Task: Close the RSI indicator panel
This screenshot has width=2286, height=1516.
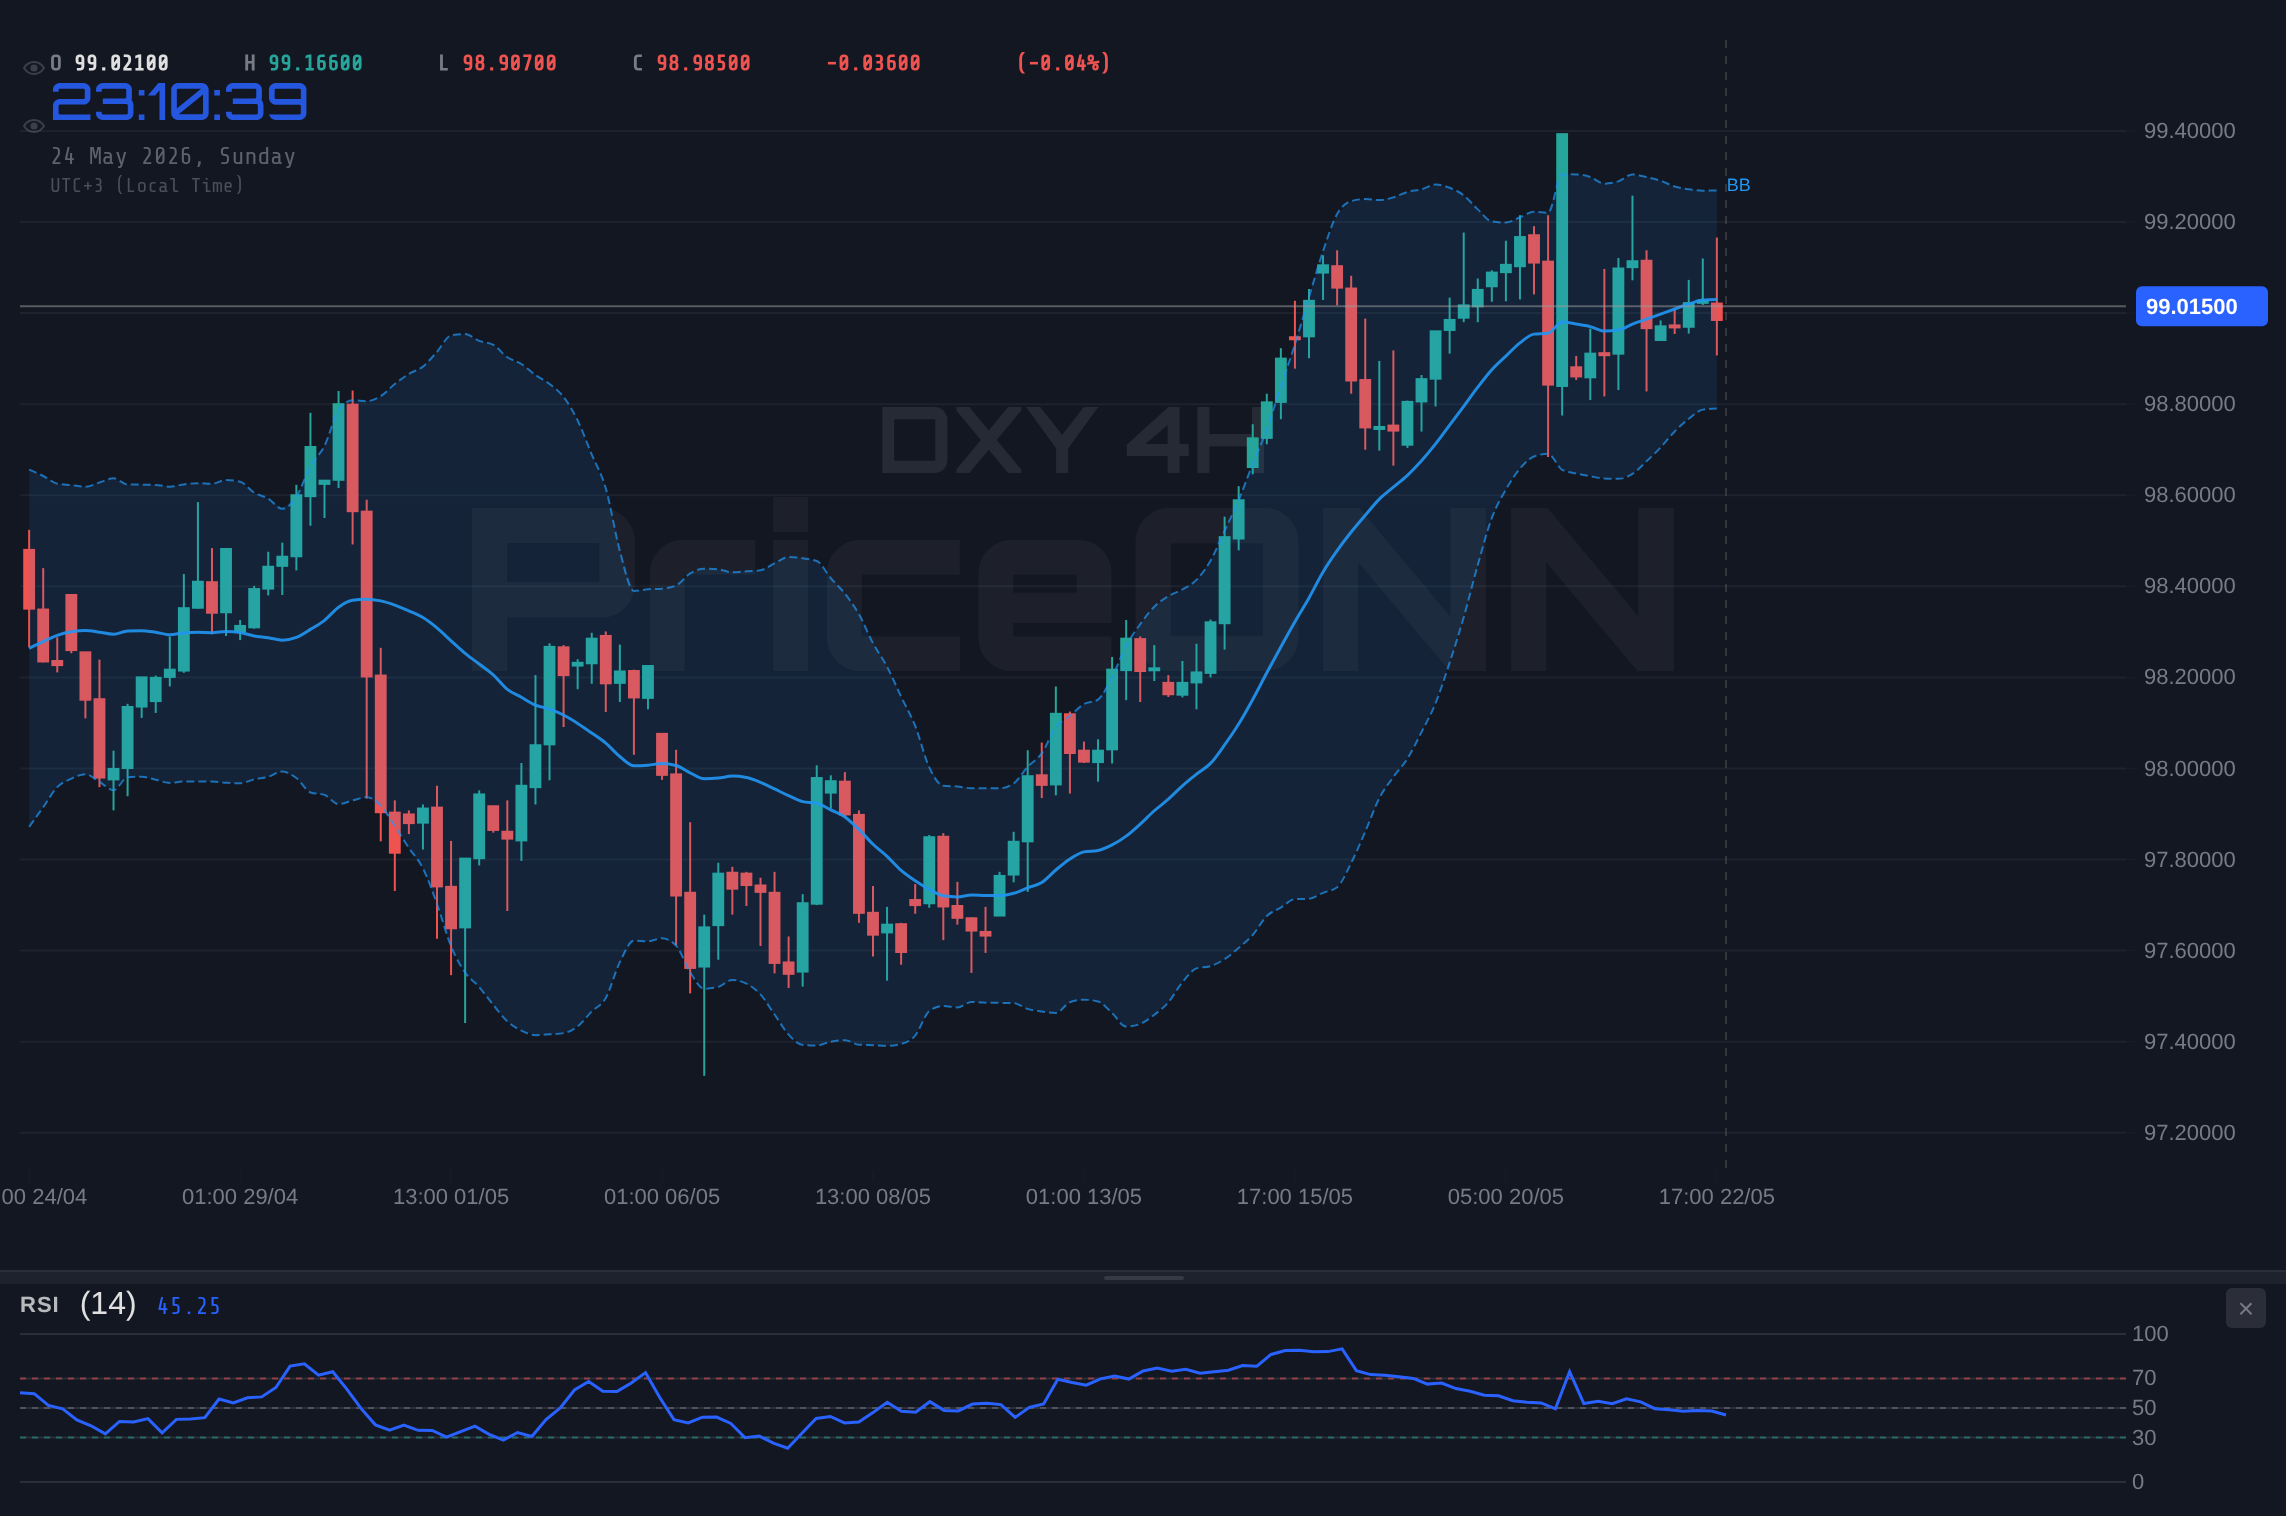Action: pos(2246,1308)
